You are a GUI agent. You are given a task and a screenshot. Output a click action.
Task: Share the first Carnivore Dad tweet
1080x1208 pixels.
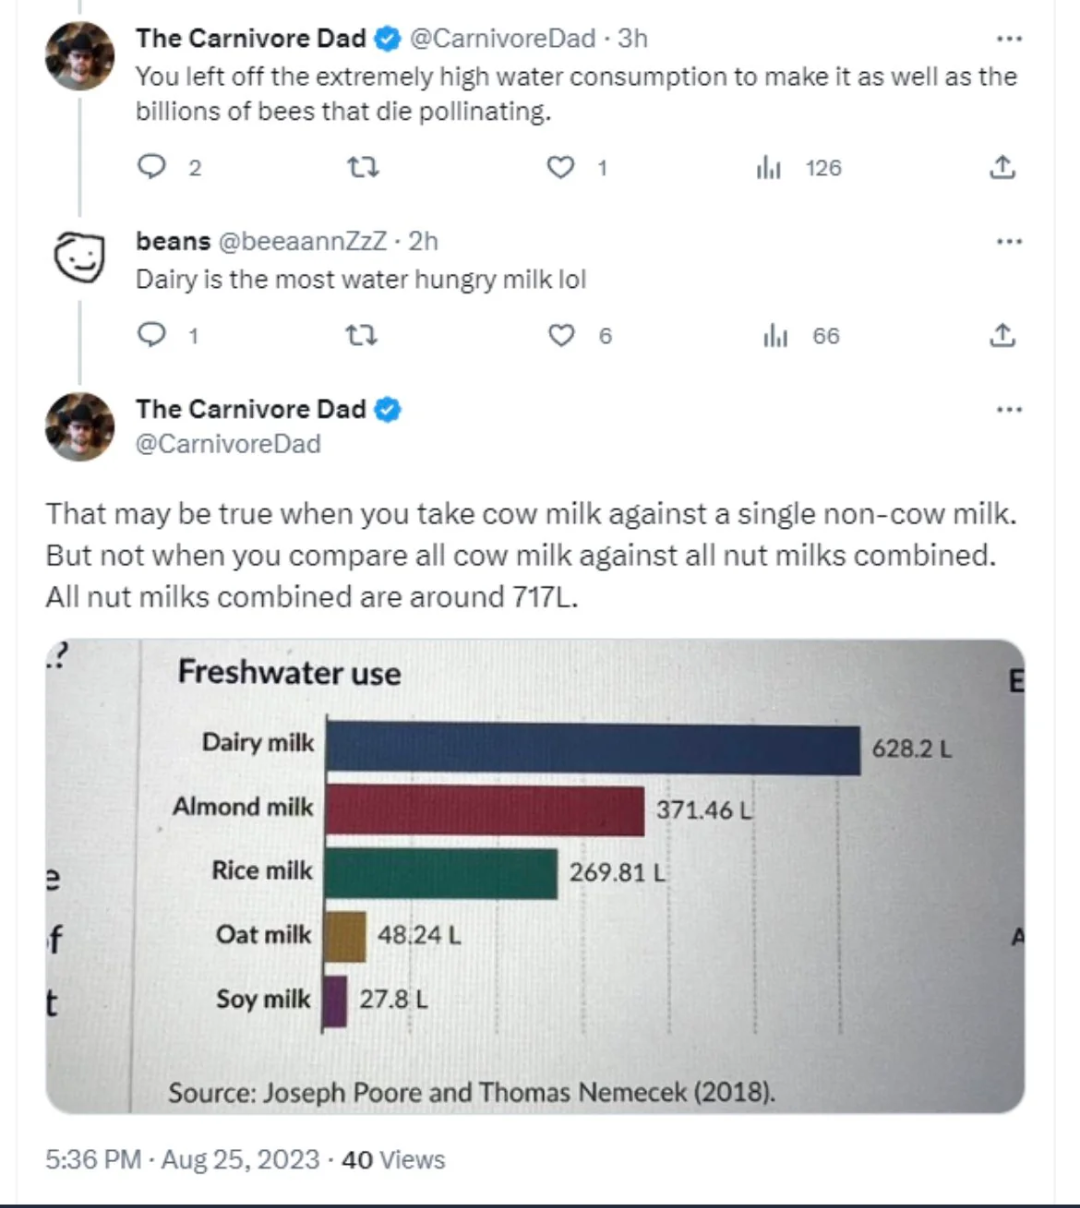point(1002,167)
